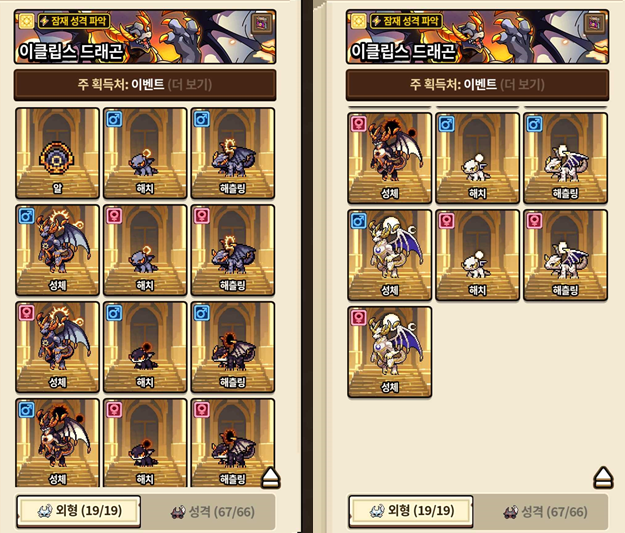Select 외형 (19/19) tab in right panel

(411, 511)
